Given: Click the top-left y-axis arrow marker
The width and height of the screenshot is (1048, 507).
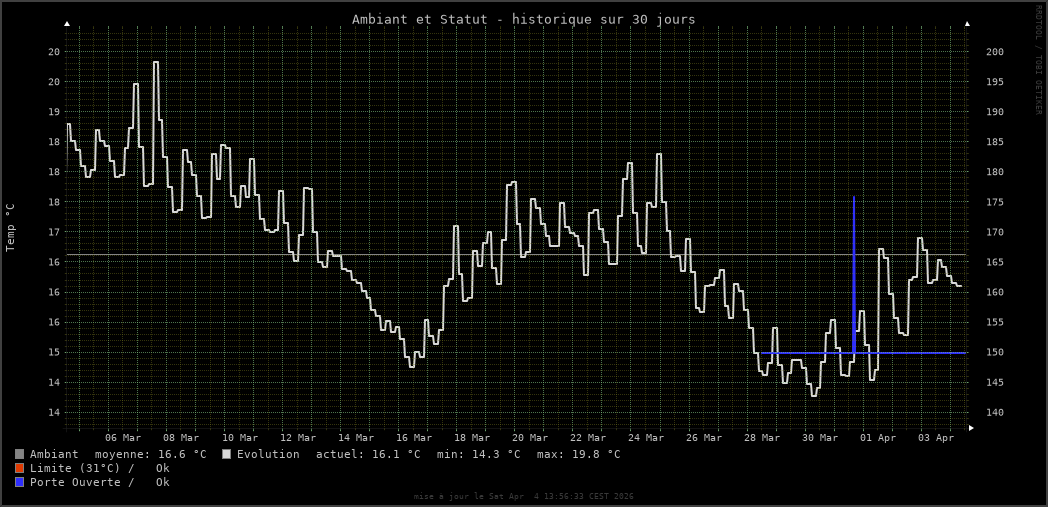Looking at the screenshot, I should coord(67,23).
